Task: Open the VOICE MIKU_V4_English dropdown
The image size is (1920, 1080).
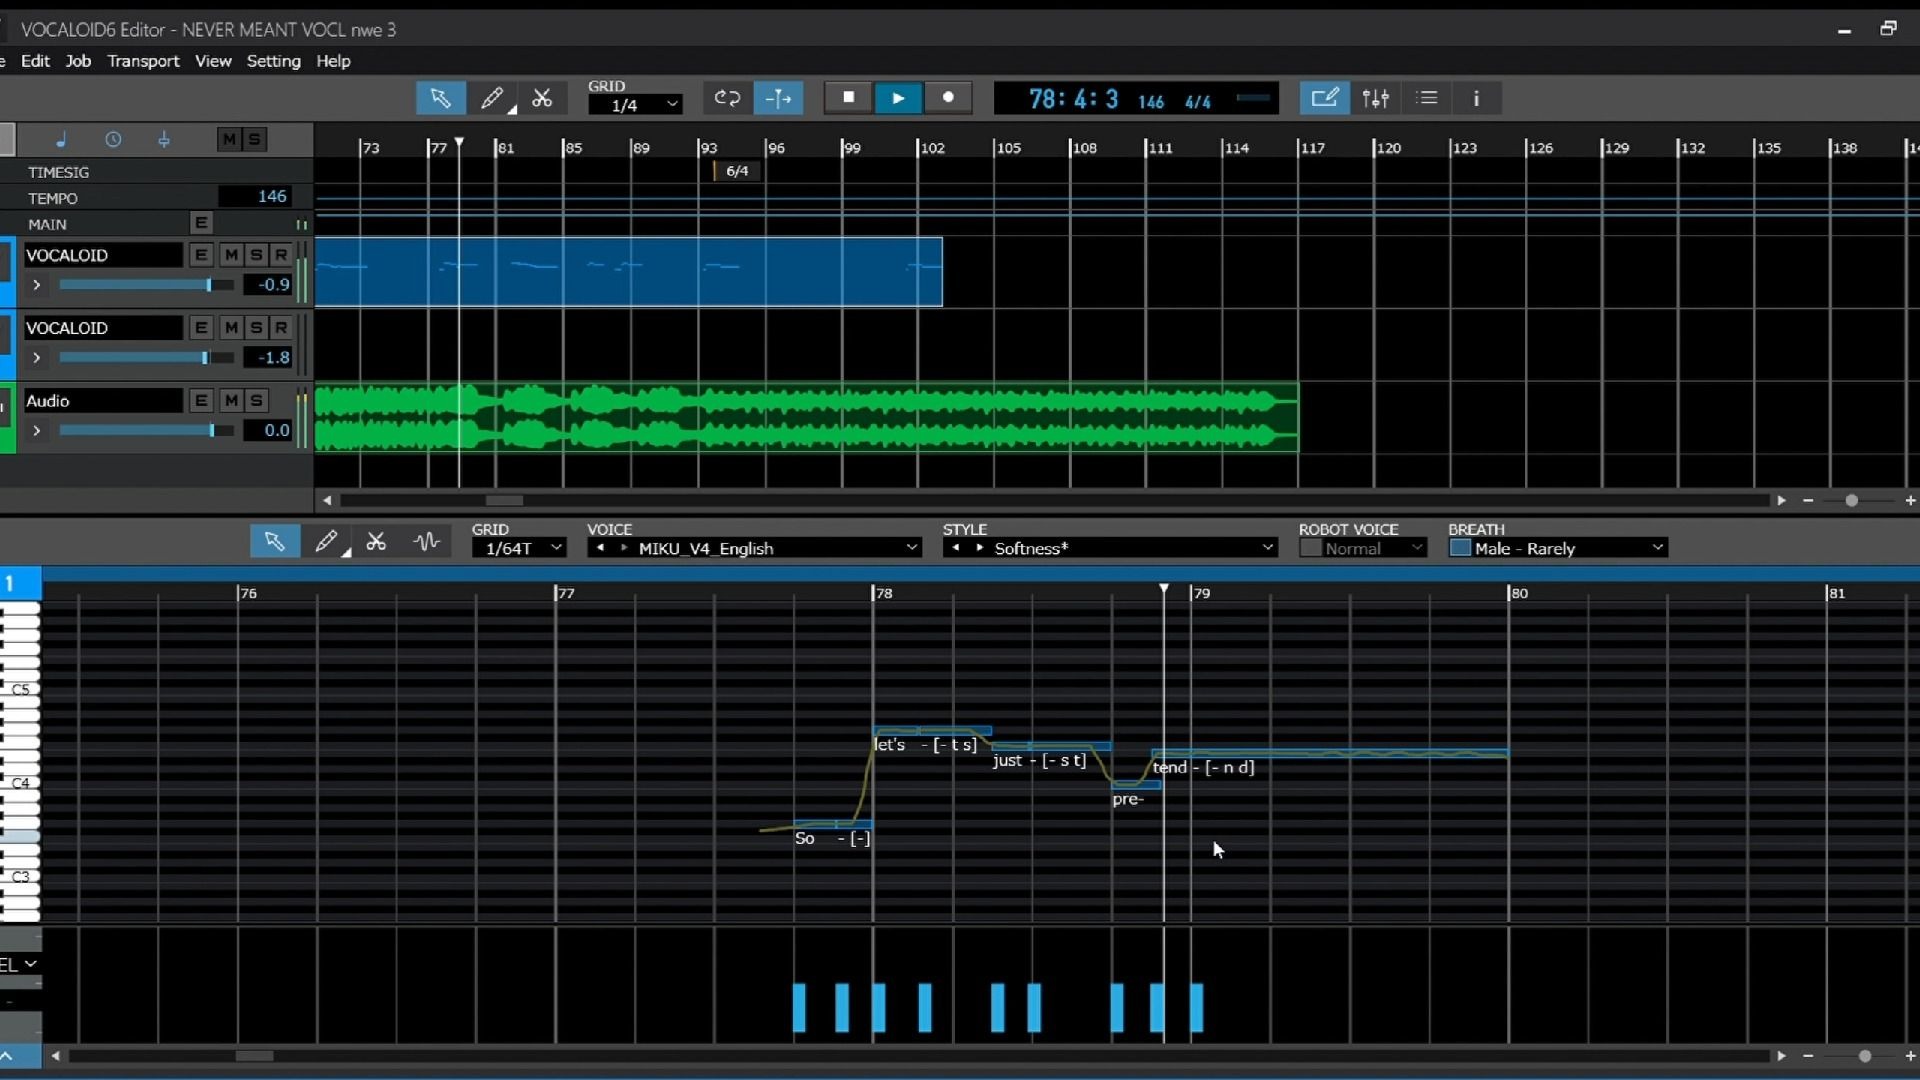Action: click(x=911, y=548)
